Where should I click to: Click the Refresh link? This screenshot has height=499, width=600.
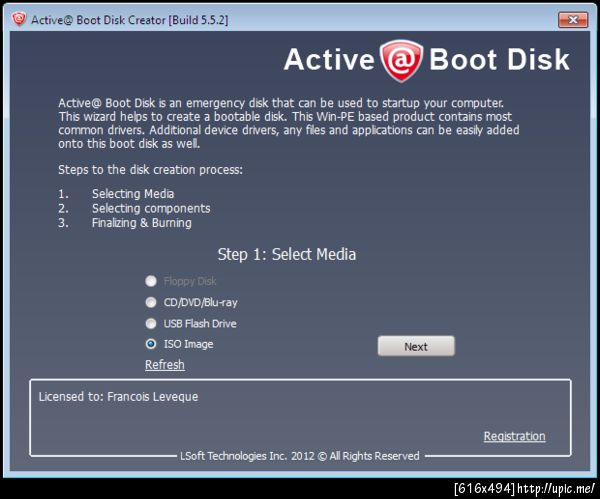[165, 365]
